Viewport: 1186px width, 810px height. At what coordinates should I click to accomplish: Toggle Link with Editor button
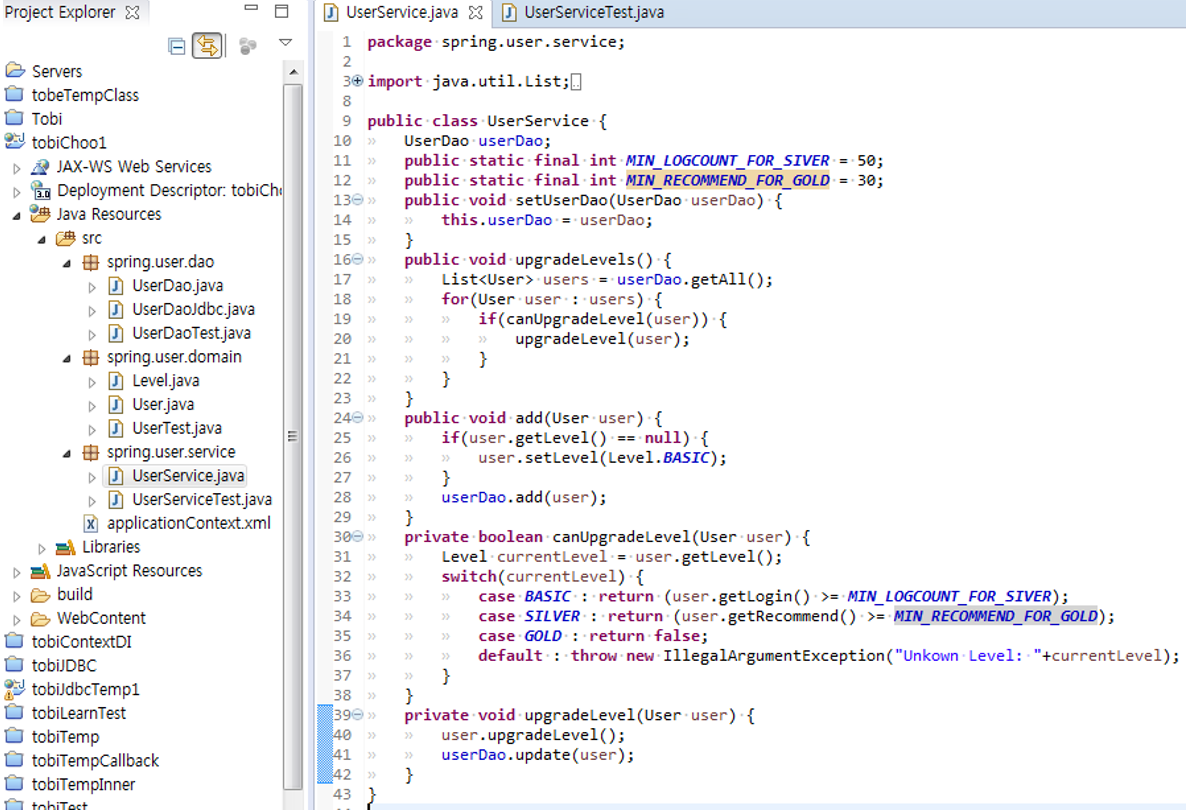tap(207, 46)
